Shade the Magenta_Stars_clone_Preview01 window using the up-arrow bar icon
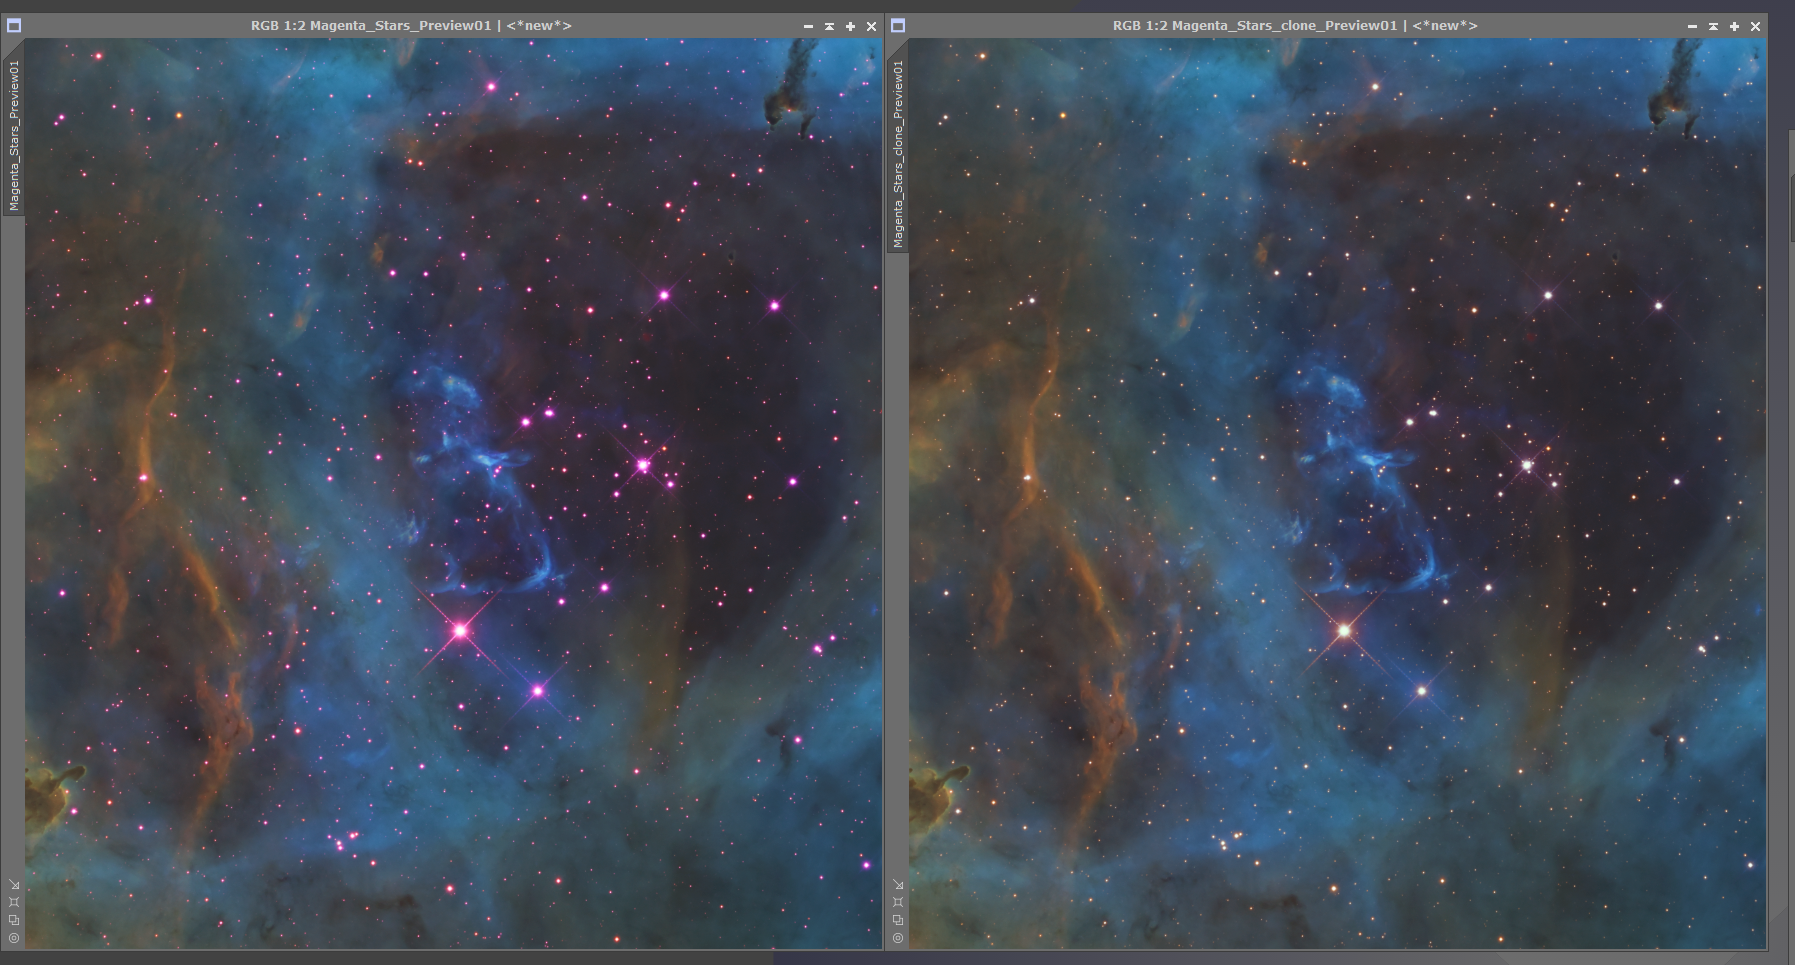The width and height of the screenshot is (1795, 965). point(1713,26)
